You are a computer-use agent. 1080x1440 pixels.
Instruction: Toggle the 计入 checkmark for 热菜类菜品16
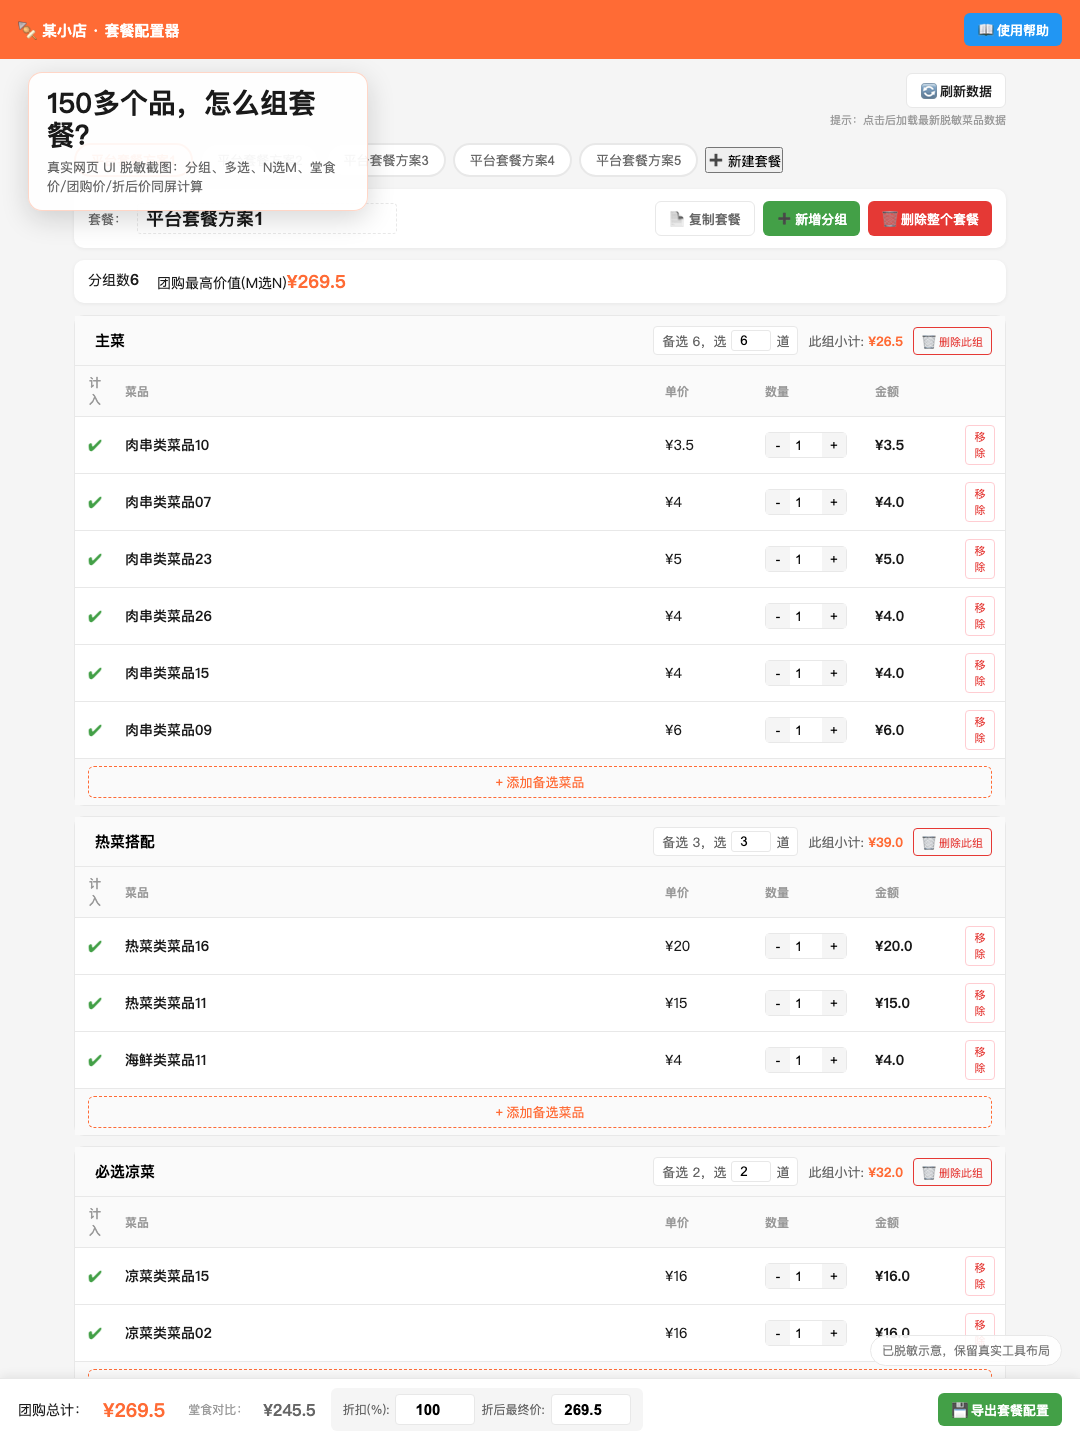pyautogui.click(x=95, y=946)
